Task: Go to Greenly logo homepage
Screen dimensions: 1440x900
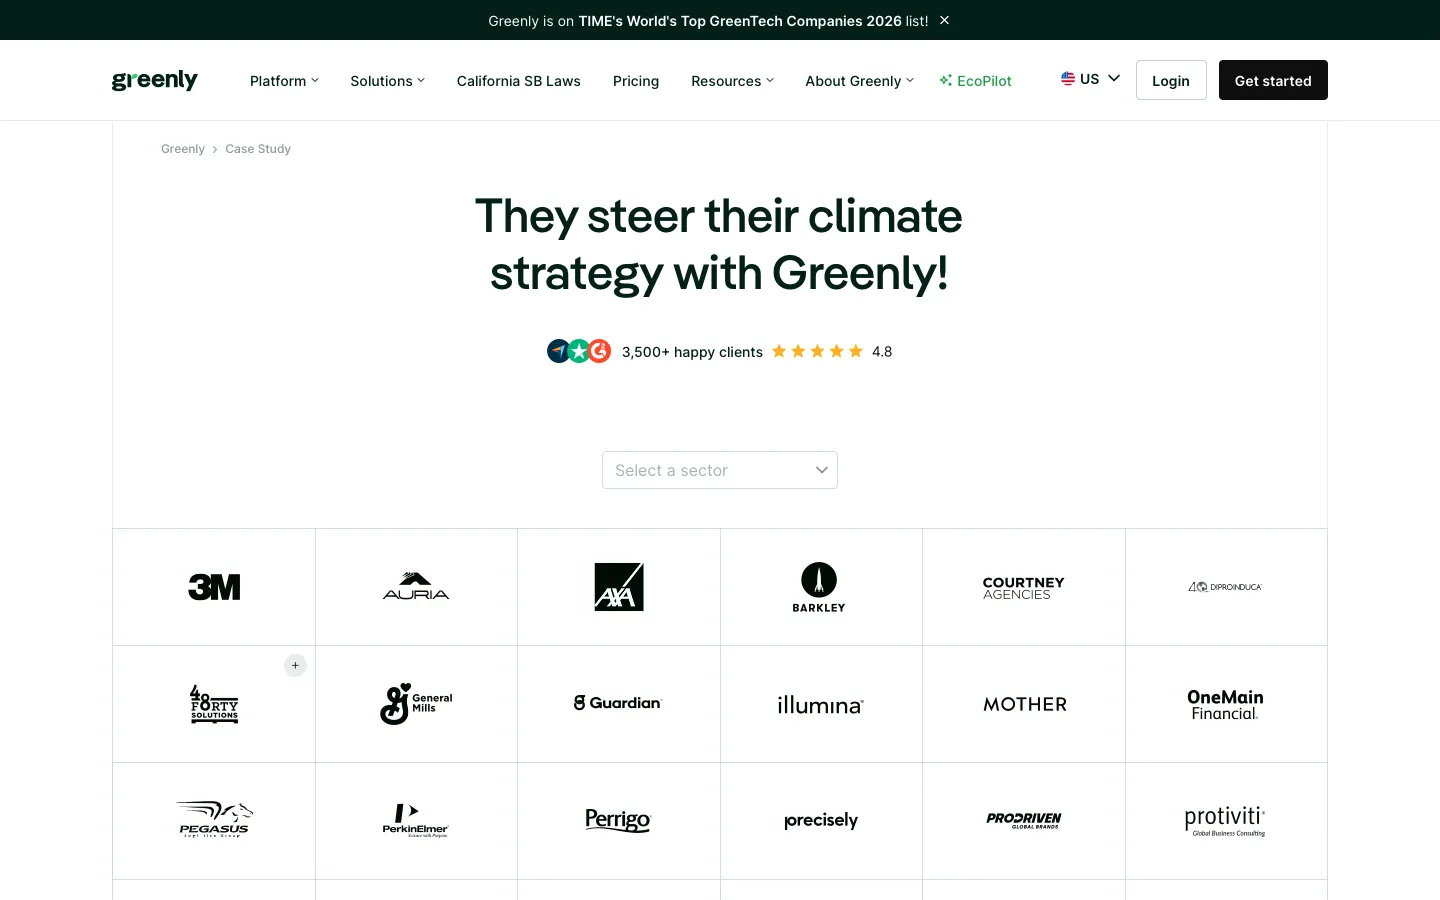Action: [155, 80]
